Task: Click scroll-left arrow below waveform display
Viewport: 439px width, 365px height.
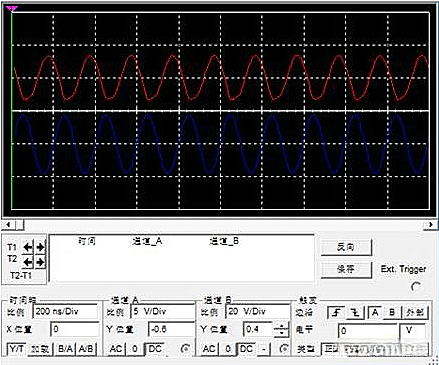Action: [x=8, y=225]
